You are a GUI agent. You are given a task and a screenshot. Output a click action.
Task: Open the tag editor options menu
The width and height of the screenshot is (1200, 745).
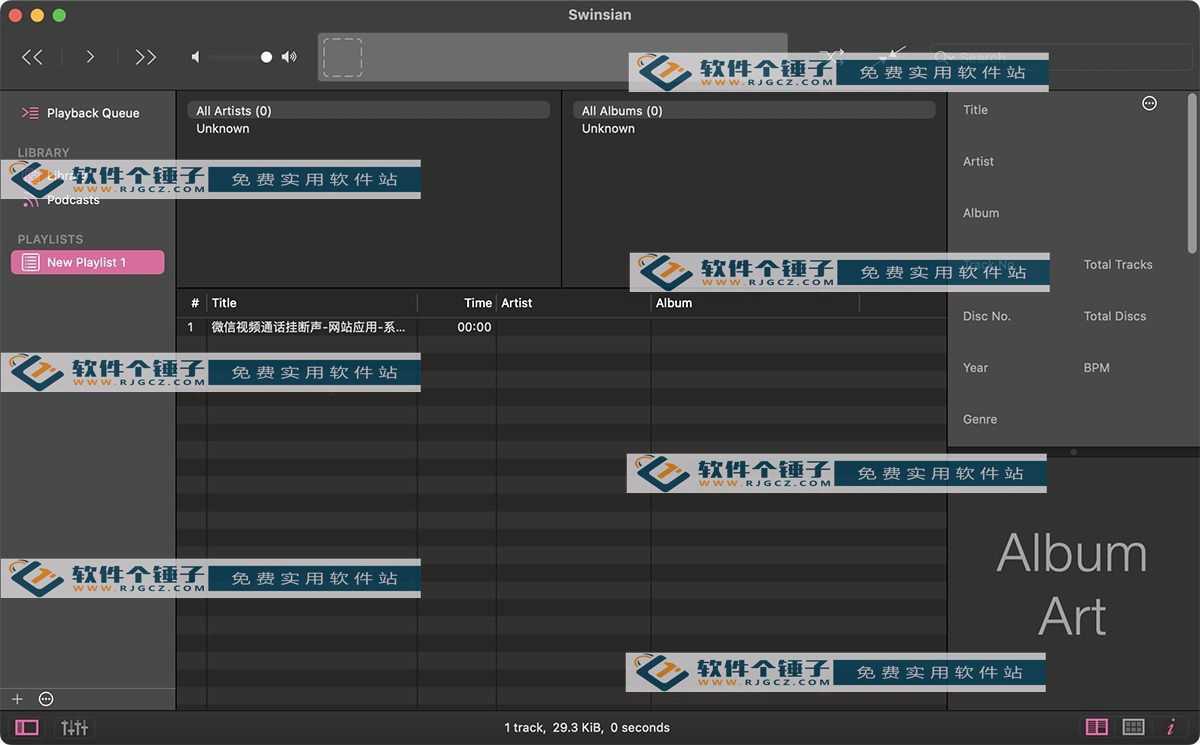1149,103
